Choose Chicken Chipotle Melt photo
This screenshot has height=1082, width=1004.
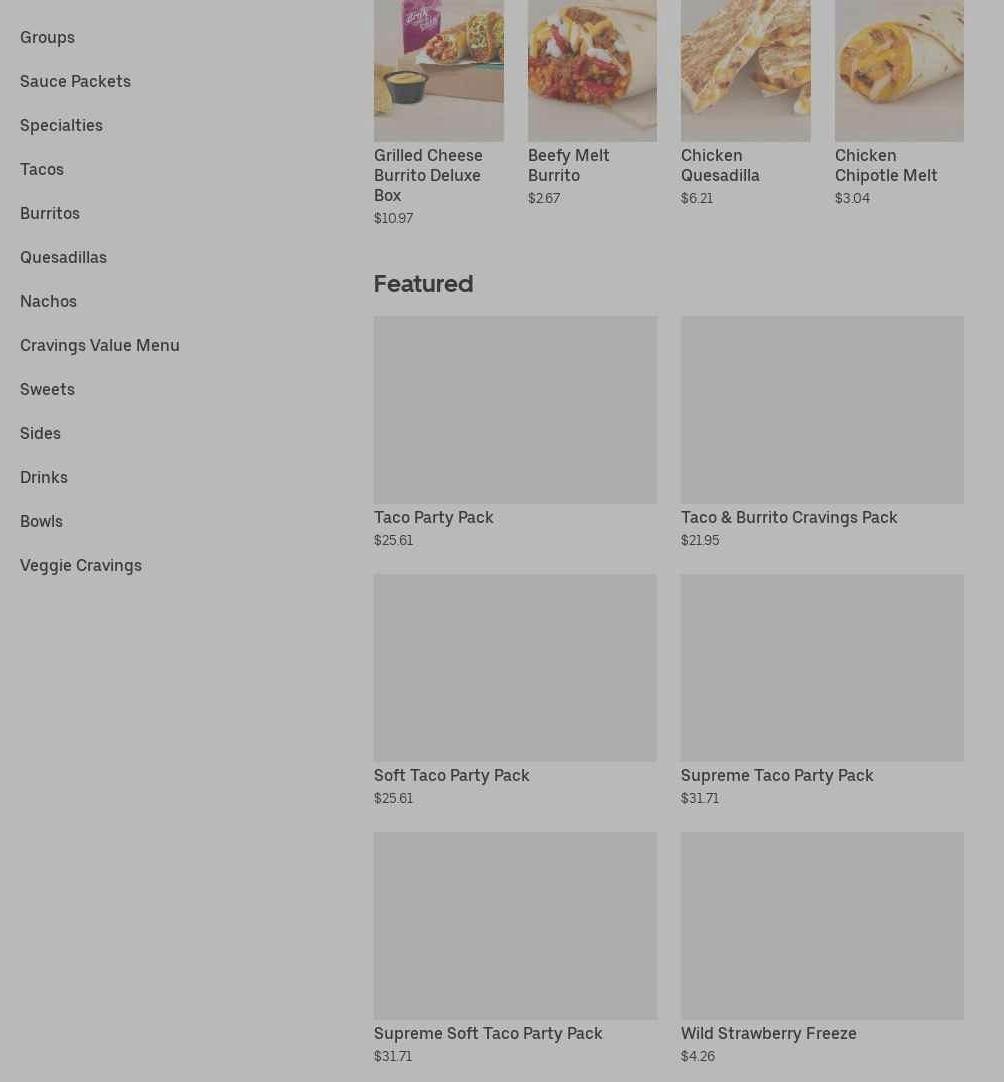coord(899,70)
